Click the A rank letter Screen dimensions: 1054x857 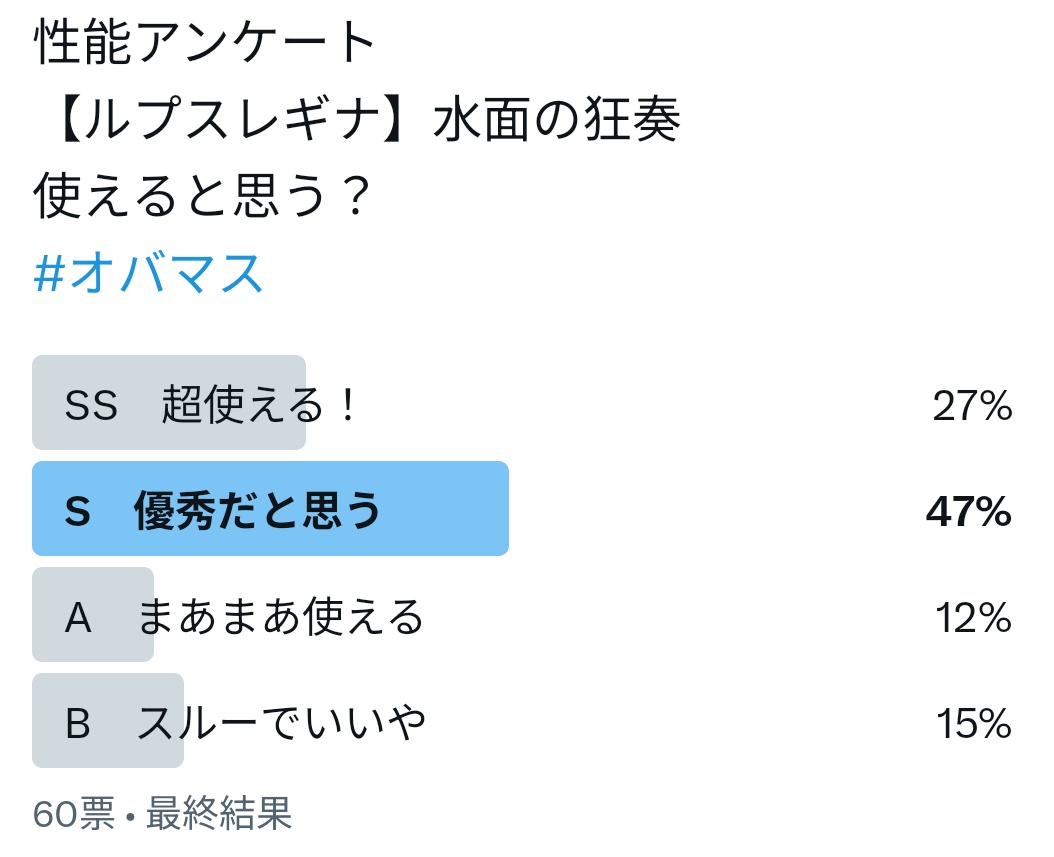pos(78,617)
